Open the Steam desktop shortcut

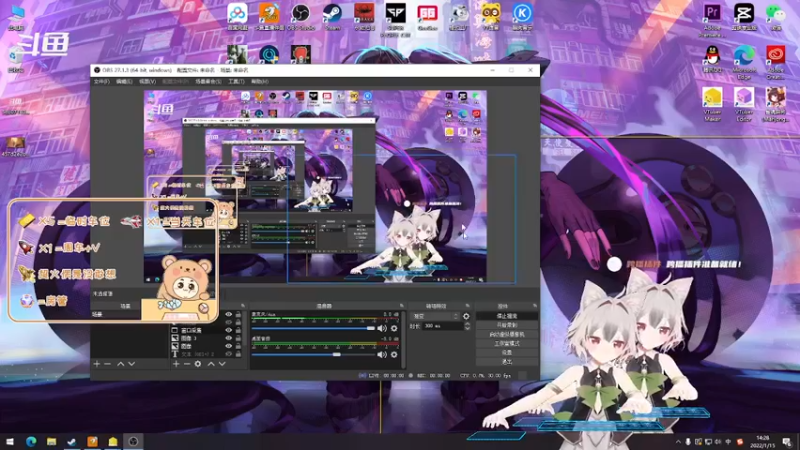(x=332, y=16)
